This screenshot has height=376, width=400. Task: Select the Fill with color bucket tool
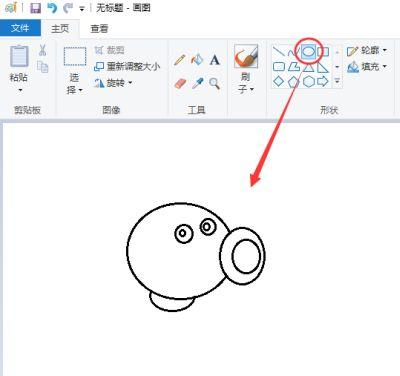tap(197, 60)
